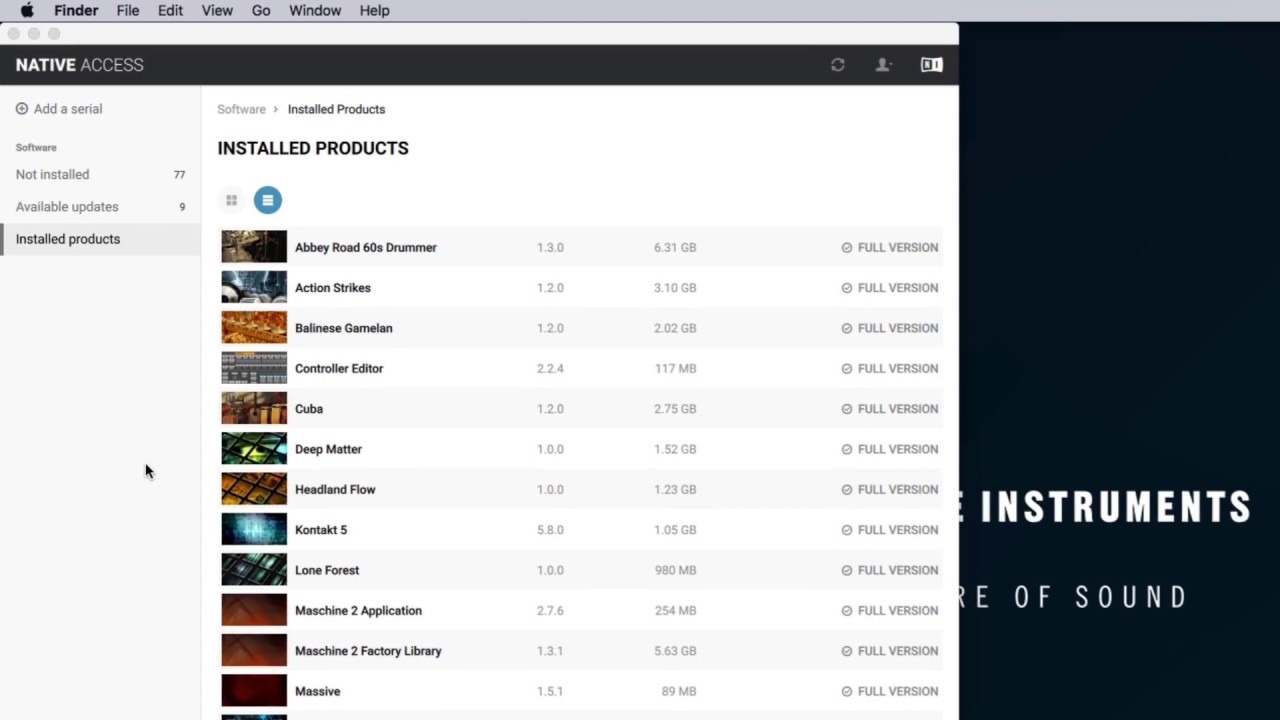Open the Help menu
This screenshot has height=720, width=1280.
click(x=374, y=11)
